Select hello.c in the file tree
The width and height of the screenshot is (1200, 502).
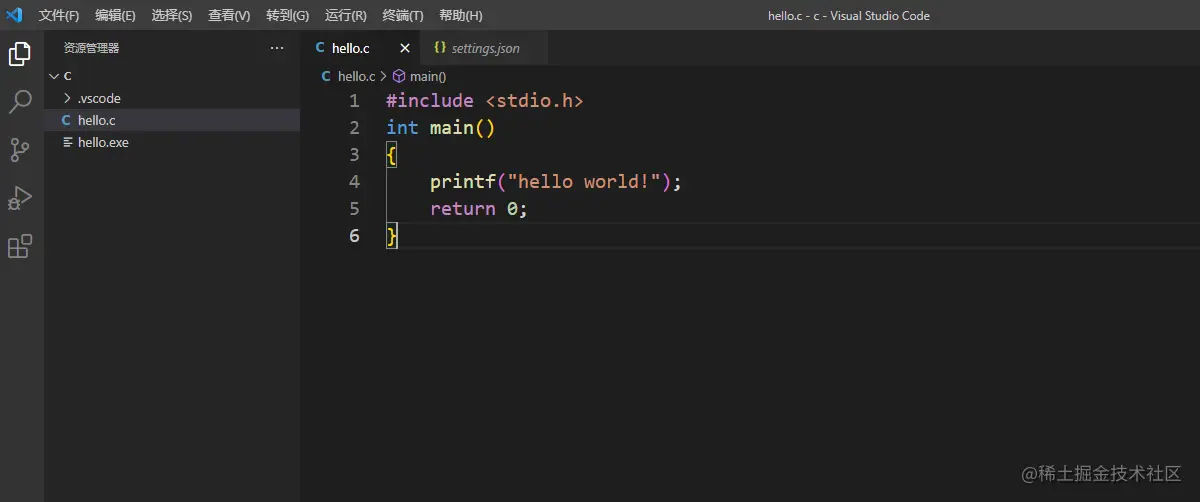click(x=172, y=120)
